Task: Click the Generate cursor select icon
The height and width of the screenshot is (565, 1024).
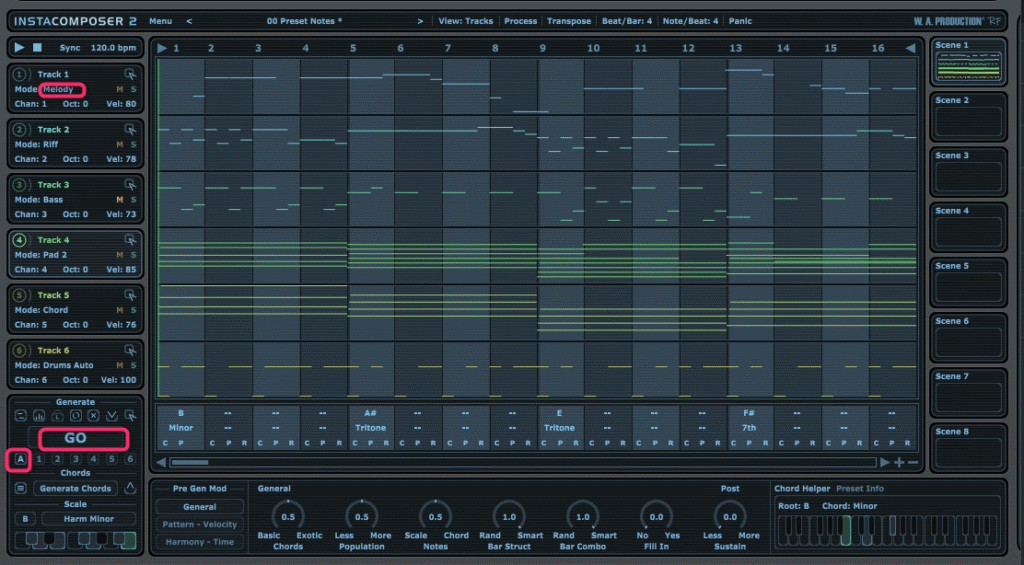Action: (x=130, y=415)
